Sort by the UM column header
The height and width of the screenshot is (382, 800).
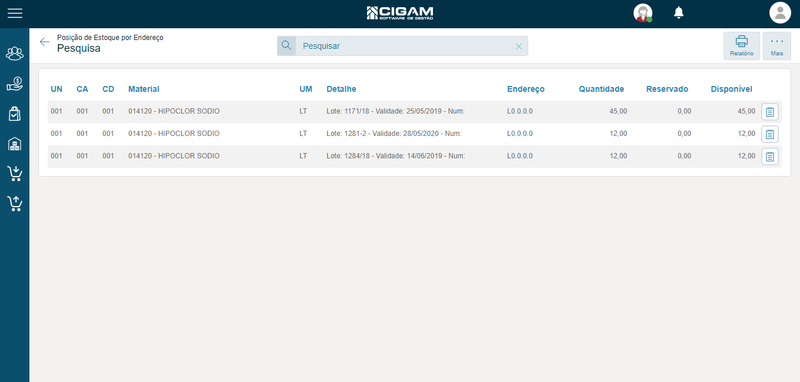pyautogui.click(x=306, y=89)
